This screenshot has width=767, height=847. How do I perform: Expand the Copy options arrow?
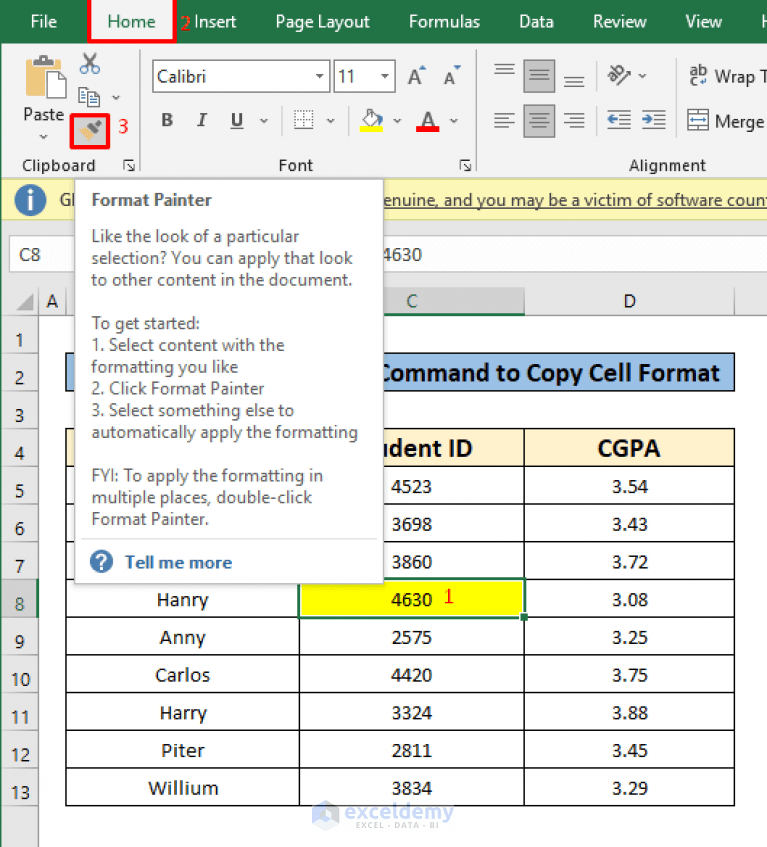pyautogui.click(x=116, y=98)
